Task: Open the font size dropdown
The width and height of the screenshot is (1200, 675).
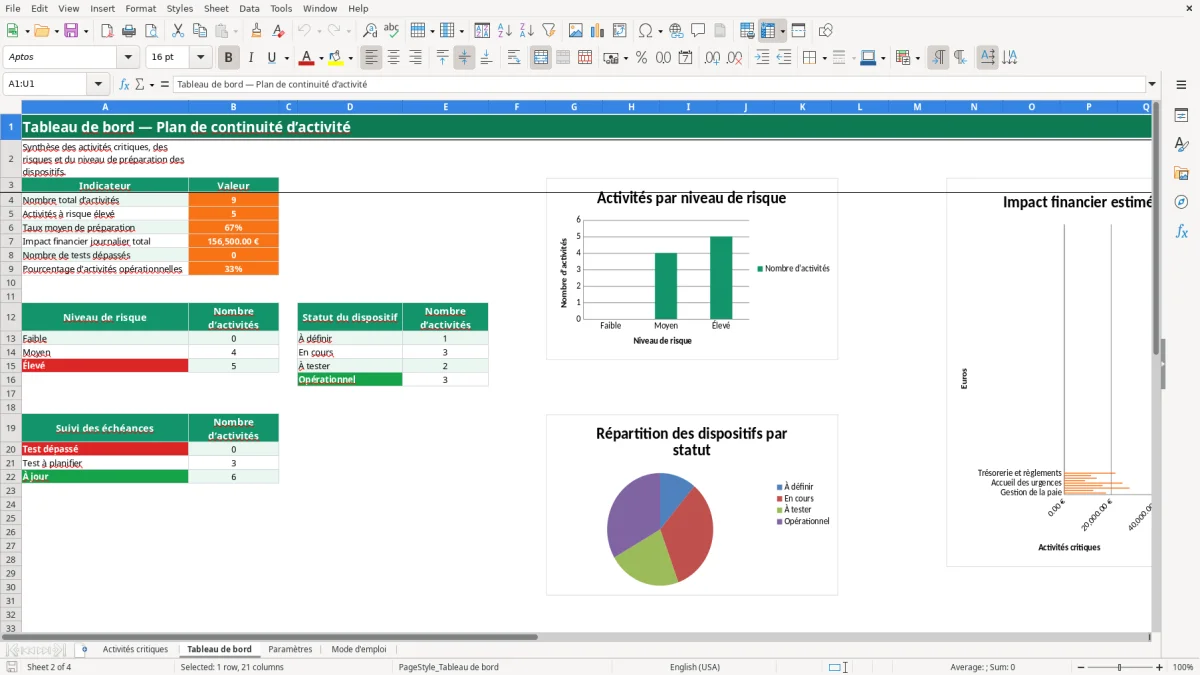Action: (x=201, y=58)
